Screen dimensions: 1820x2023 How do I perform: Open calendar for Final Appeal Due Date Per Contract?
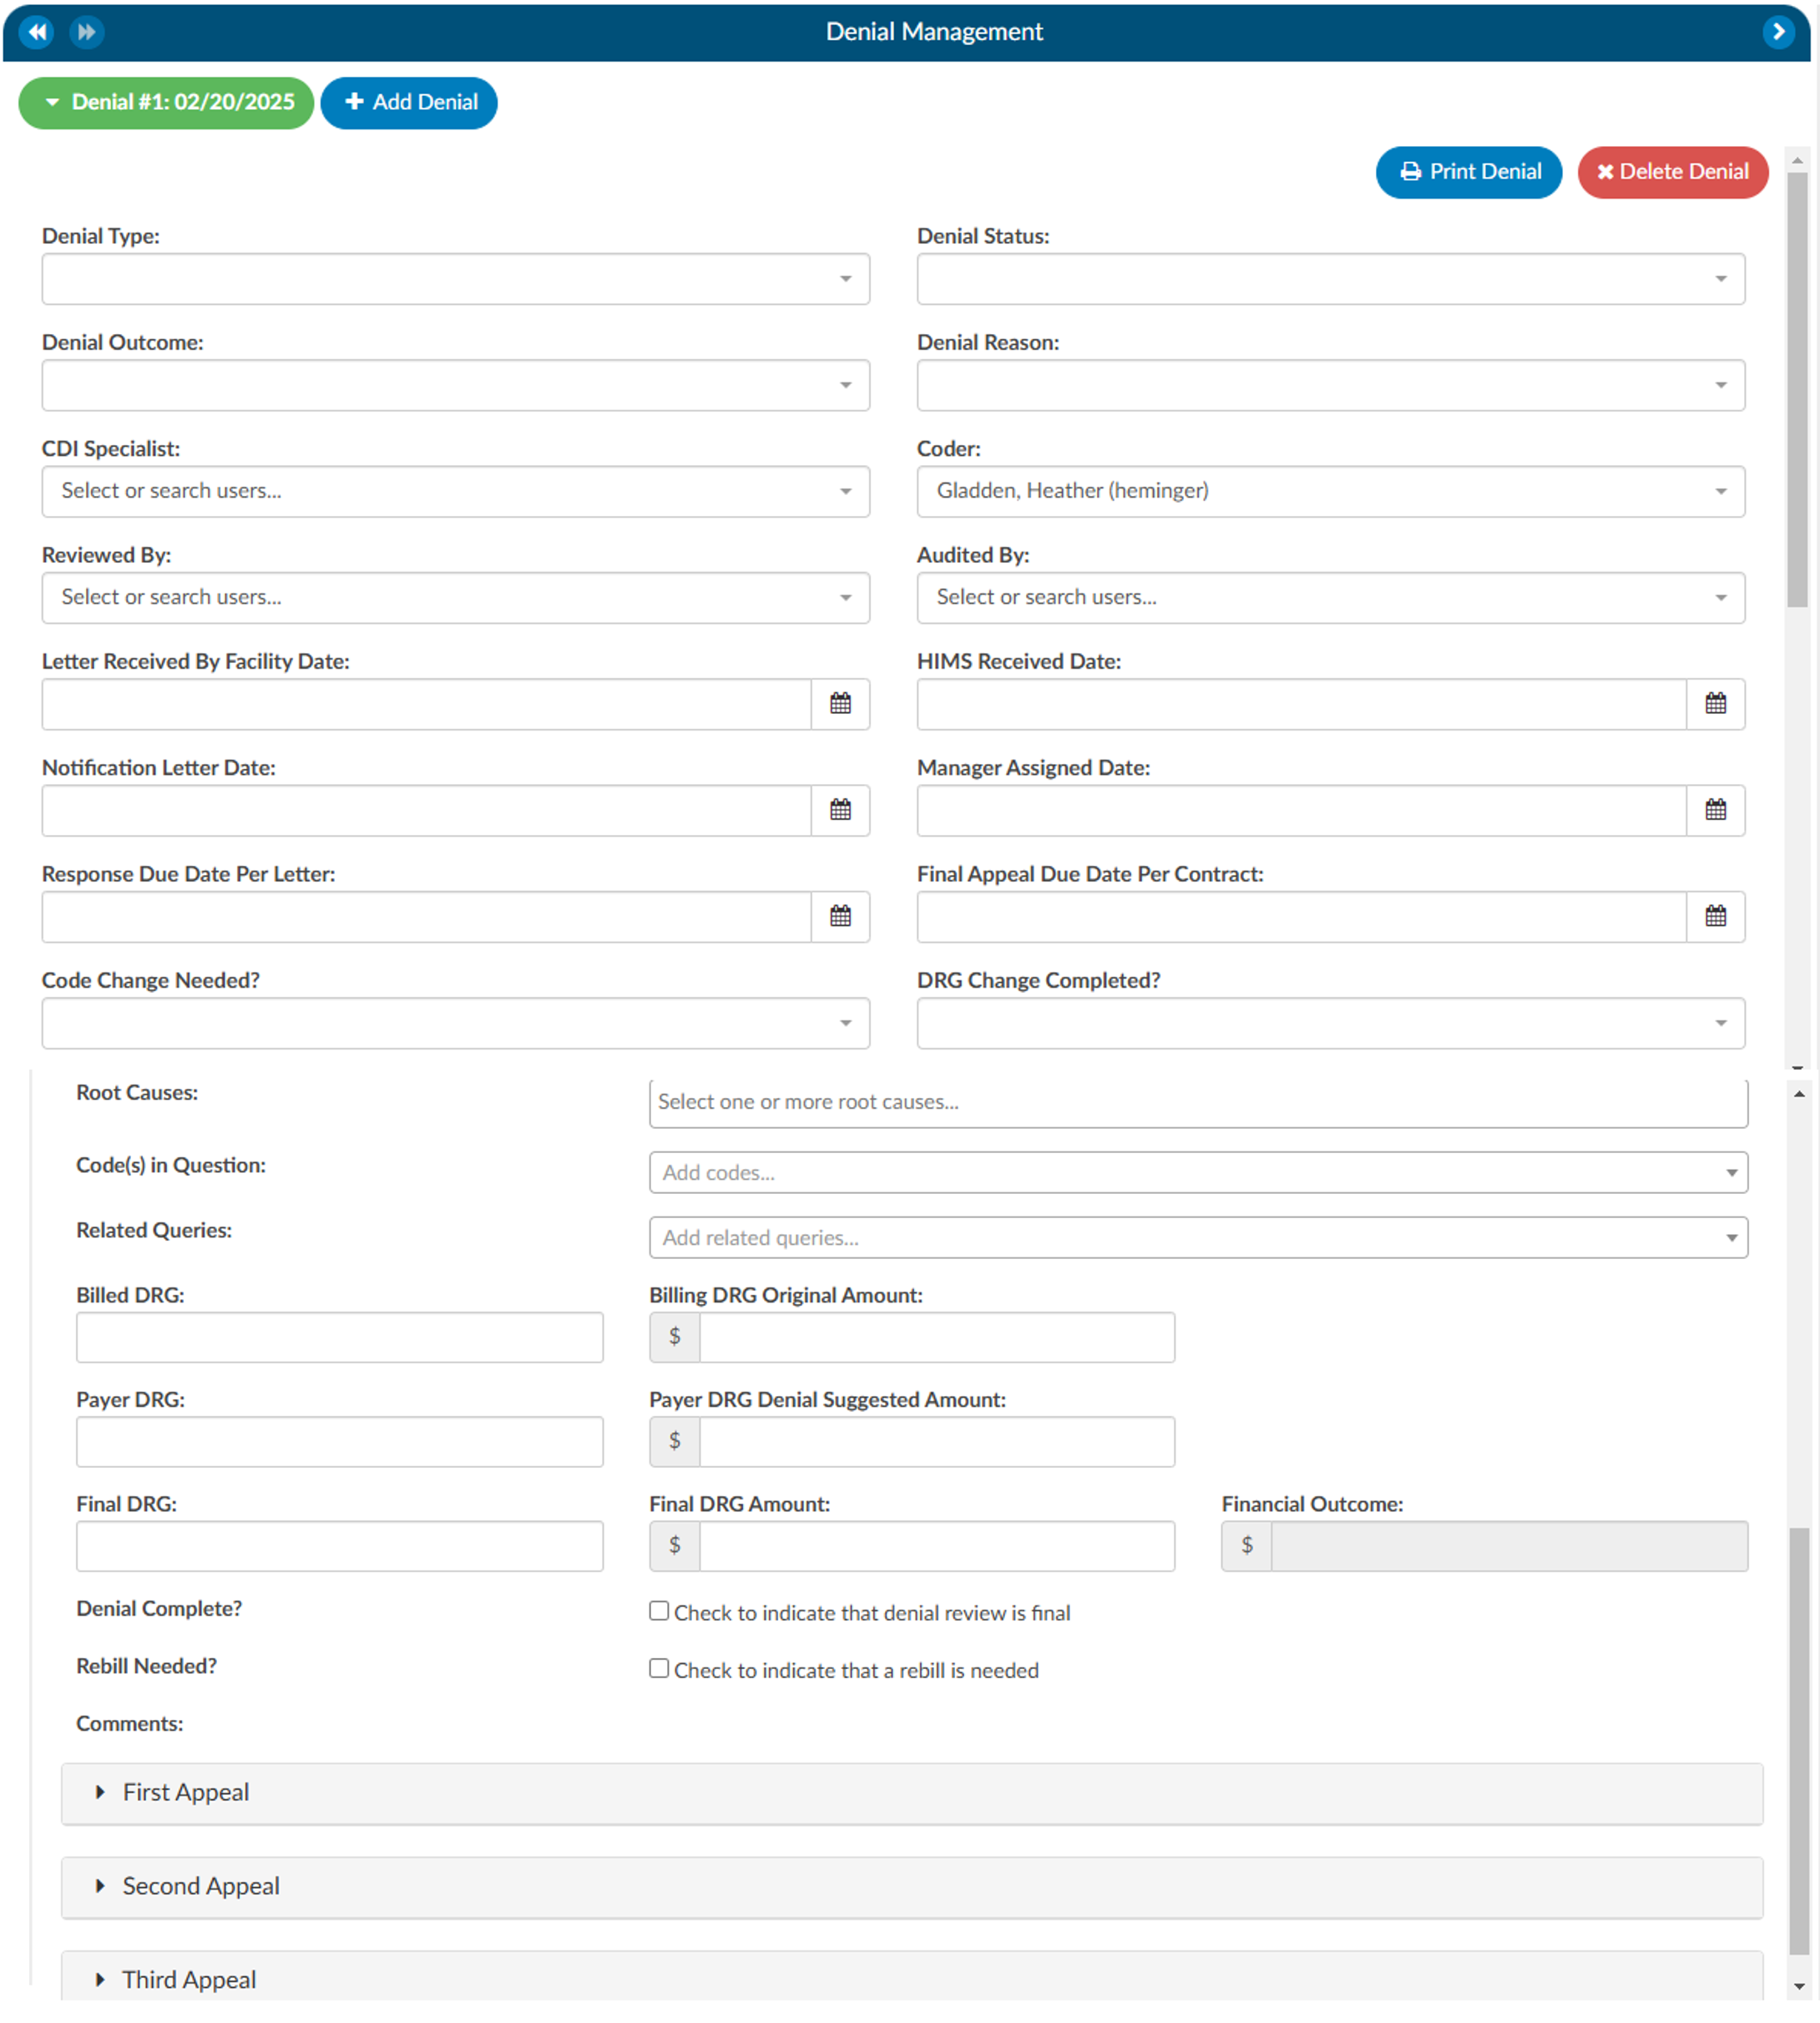click(1715, 916)
